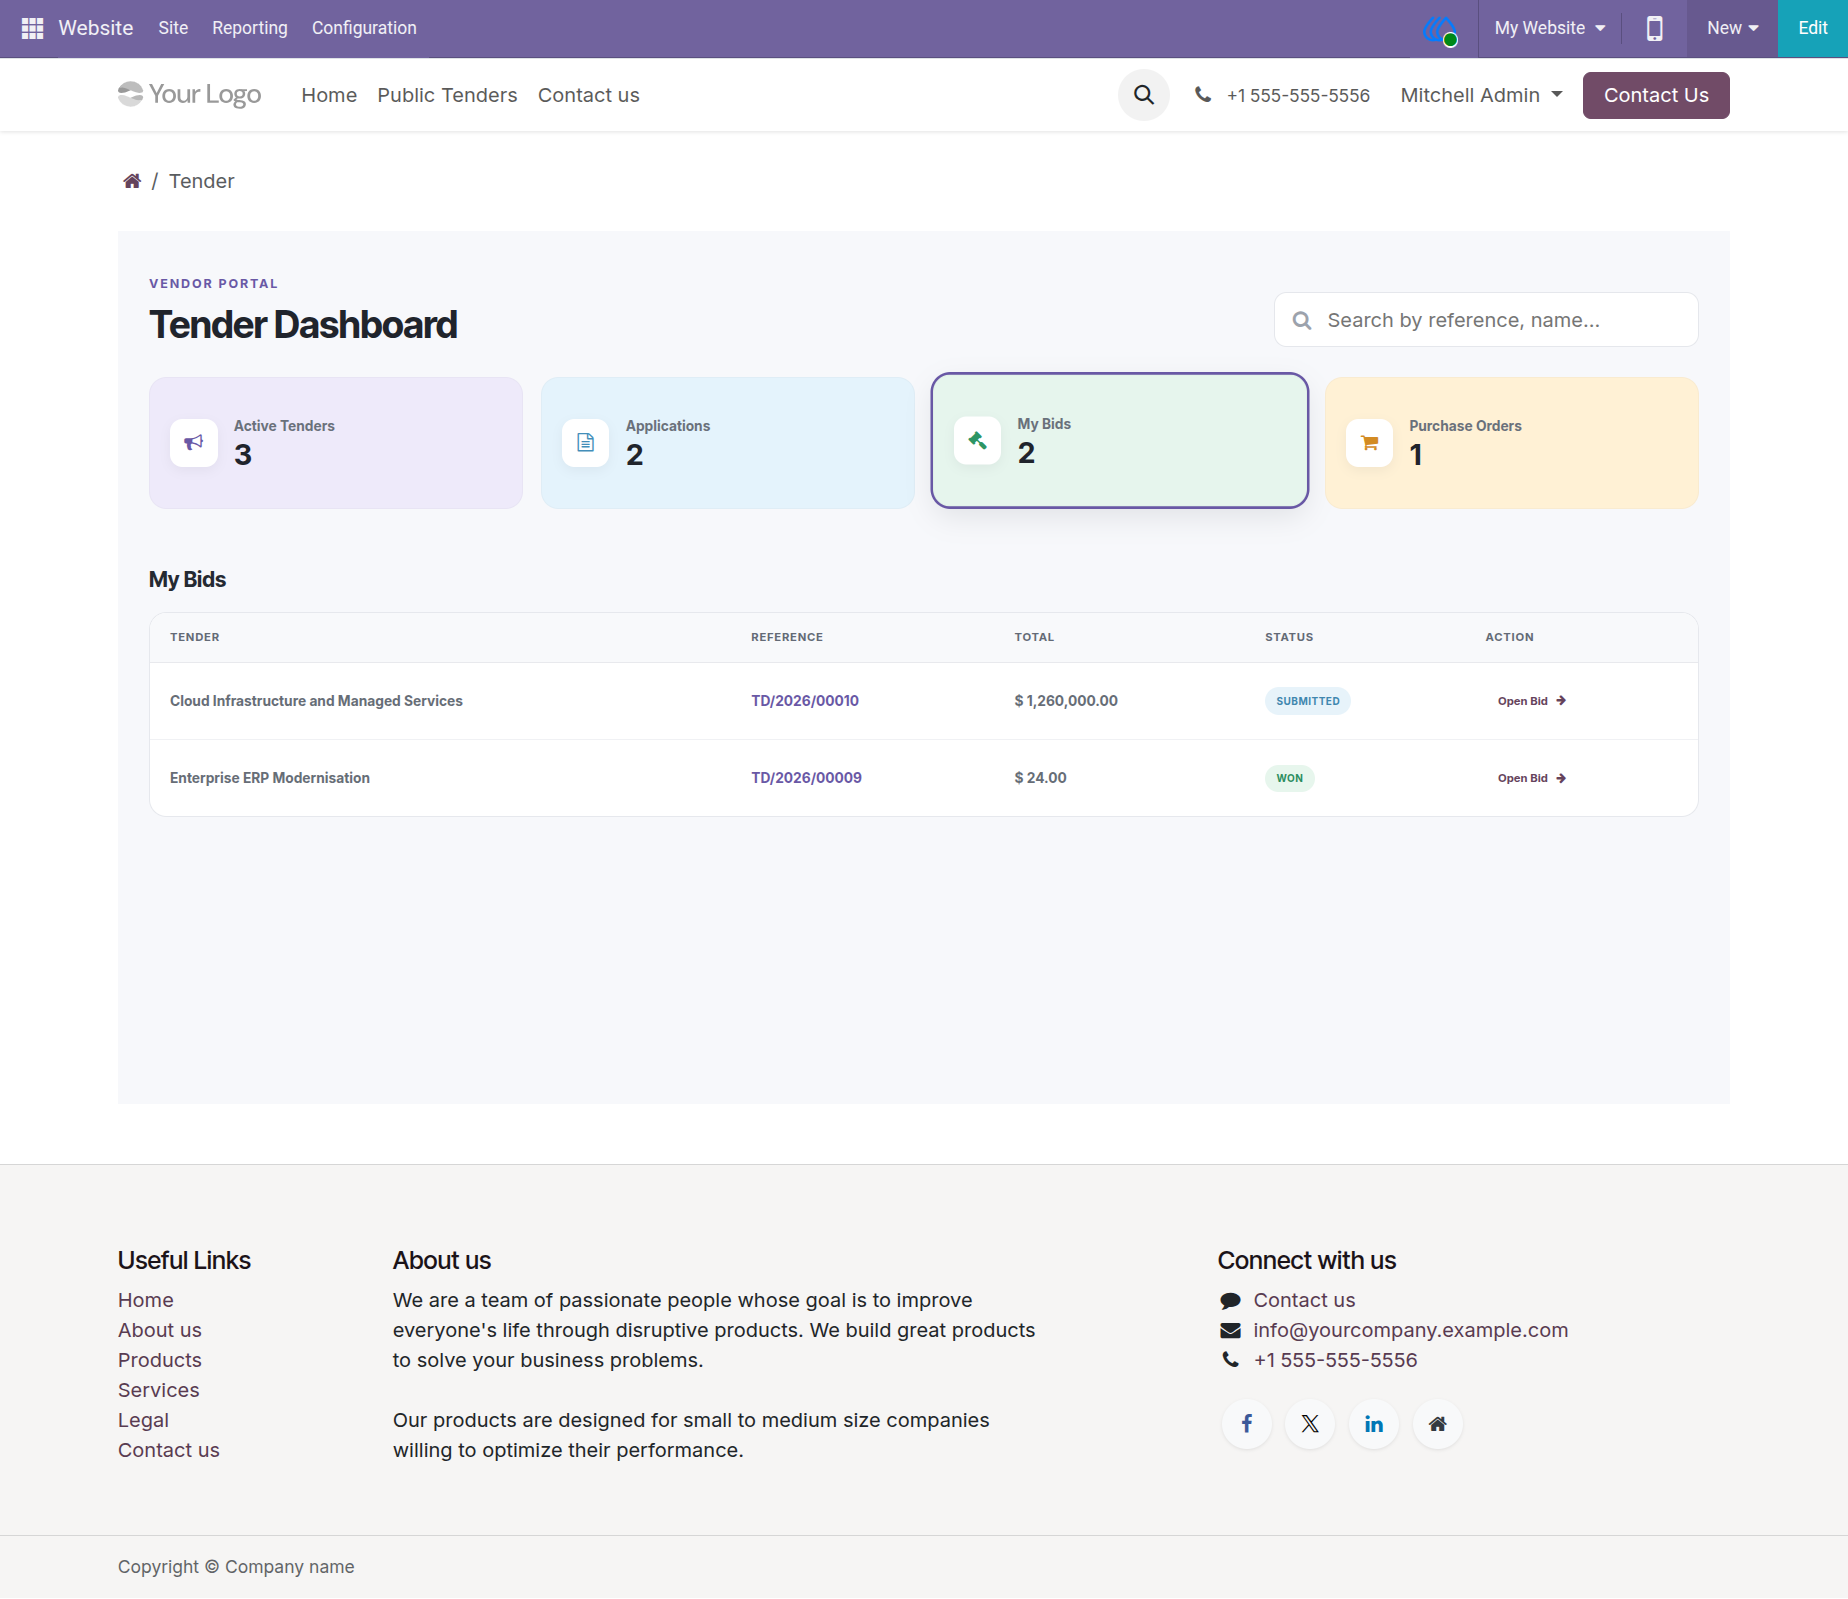Viewport: 1848px width, 1599px height.
Task: Click the header phone icon
Action: click(x=1203, y=95)
